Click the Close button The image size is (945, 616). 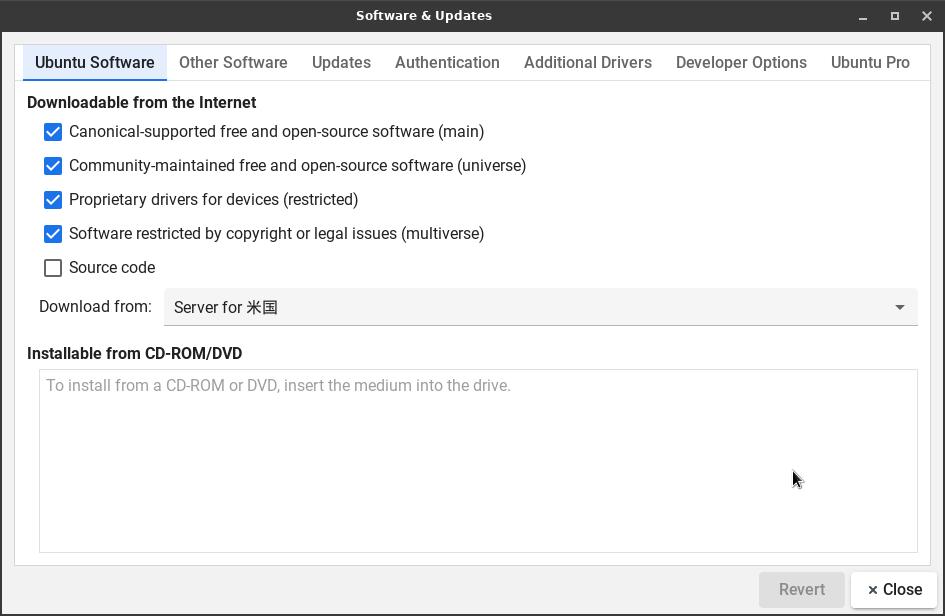[894, 589]
